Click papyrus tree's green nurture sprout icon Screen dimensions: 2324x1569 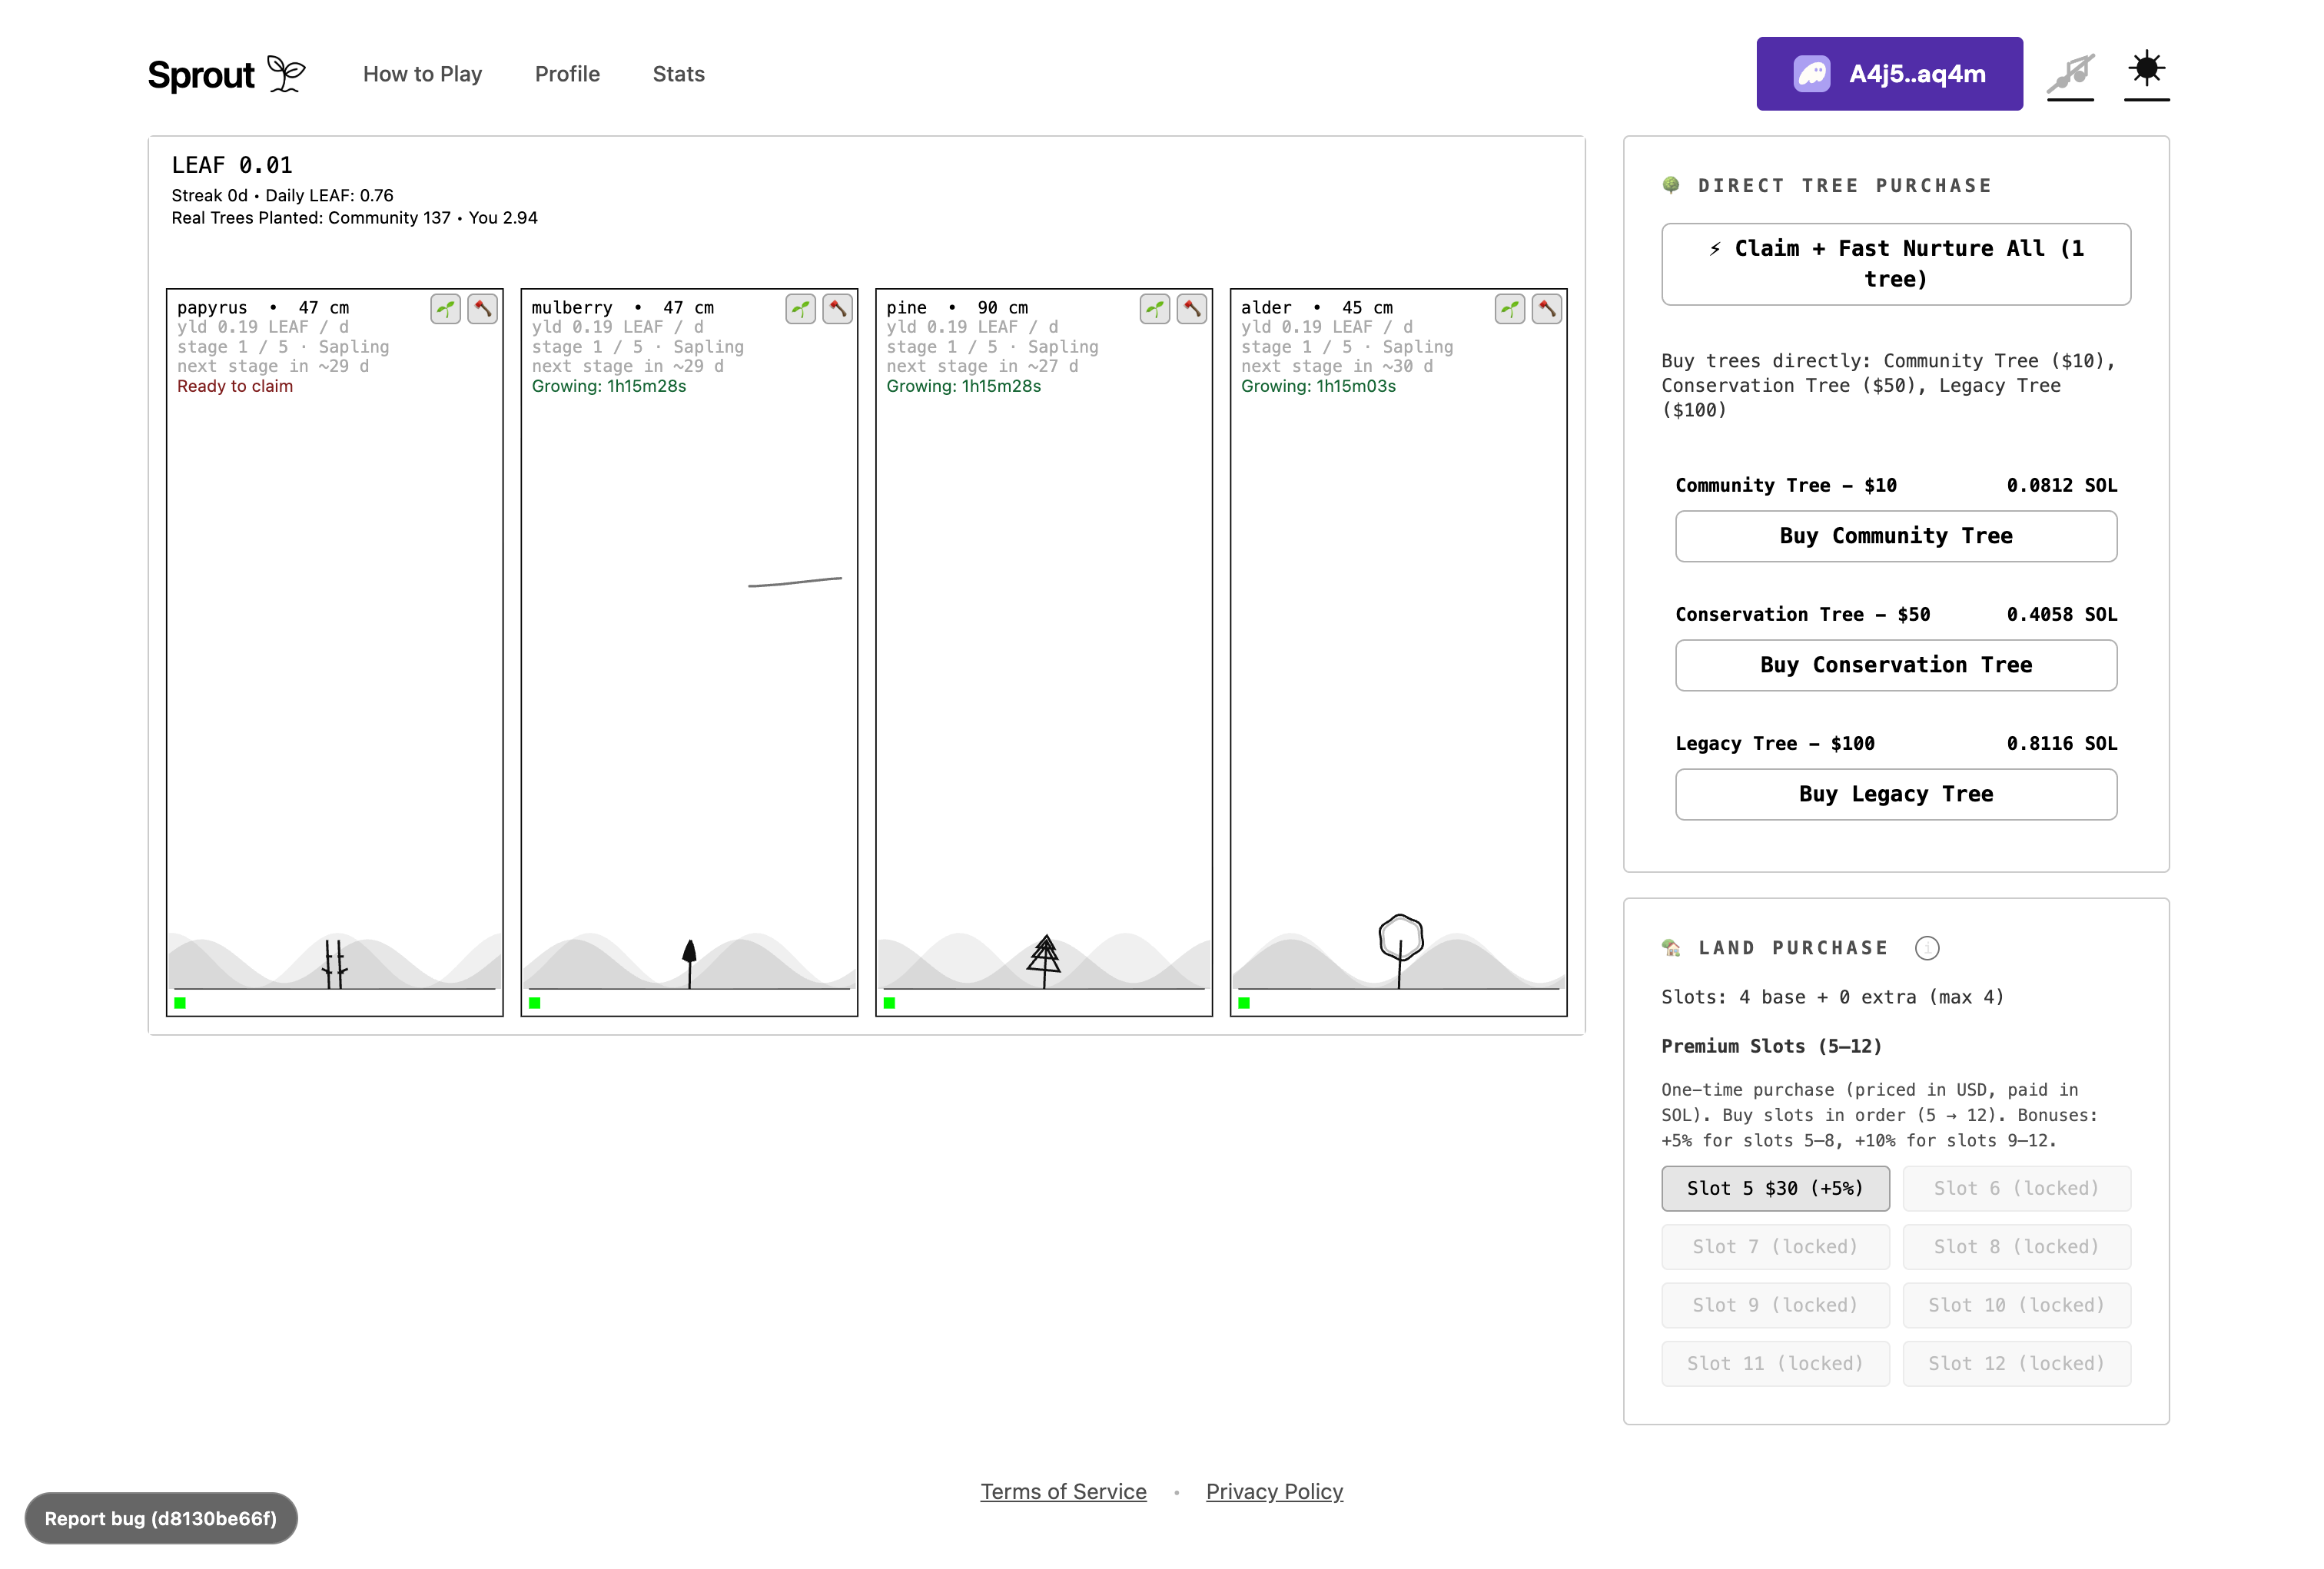446,309
